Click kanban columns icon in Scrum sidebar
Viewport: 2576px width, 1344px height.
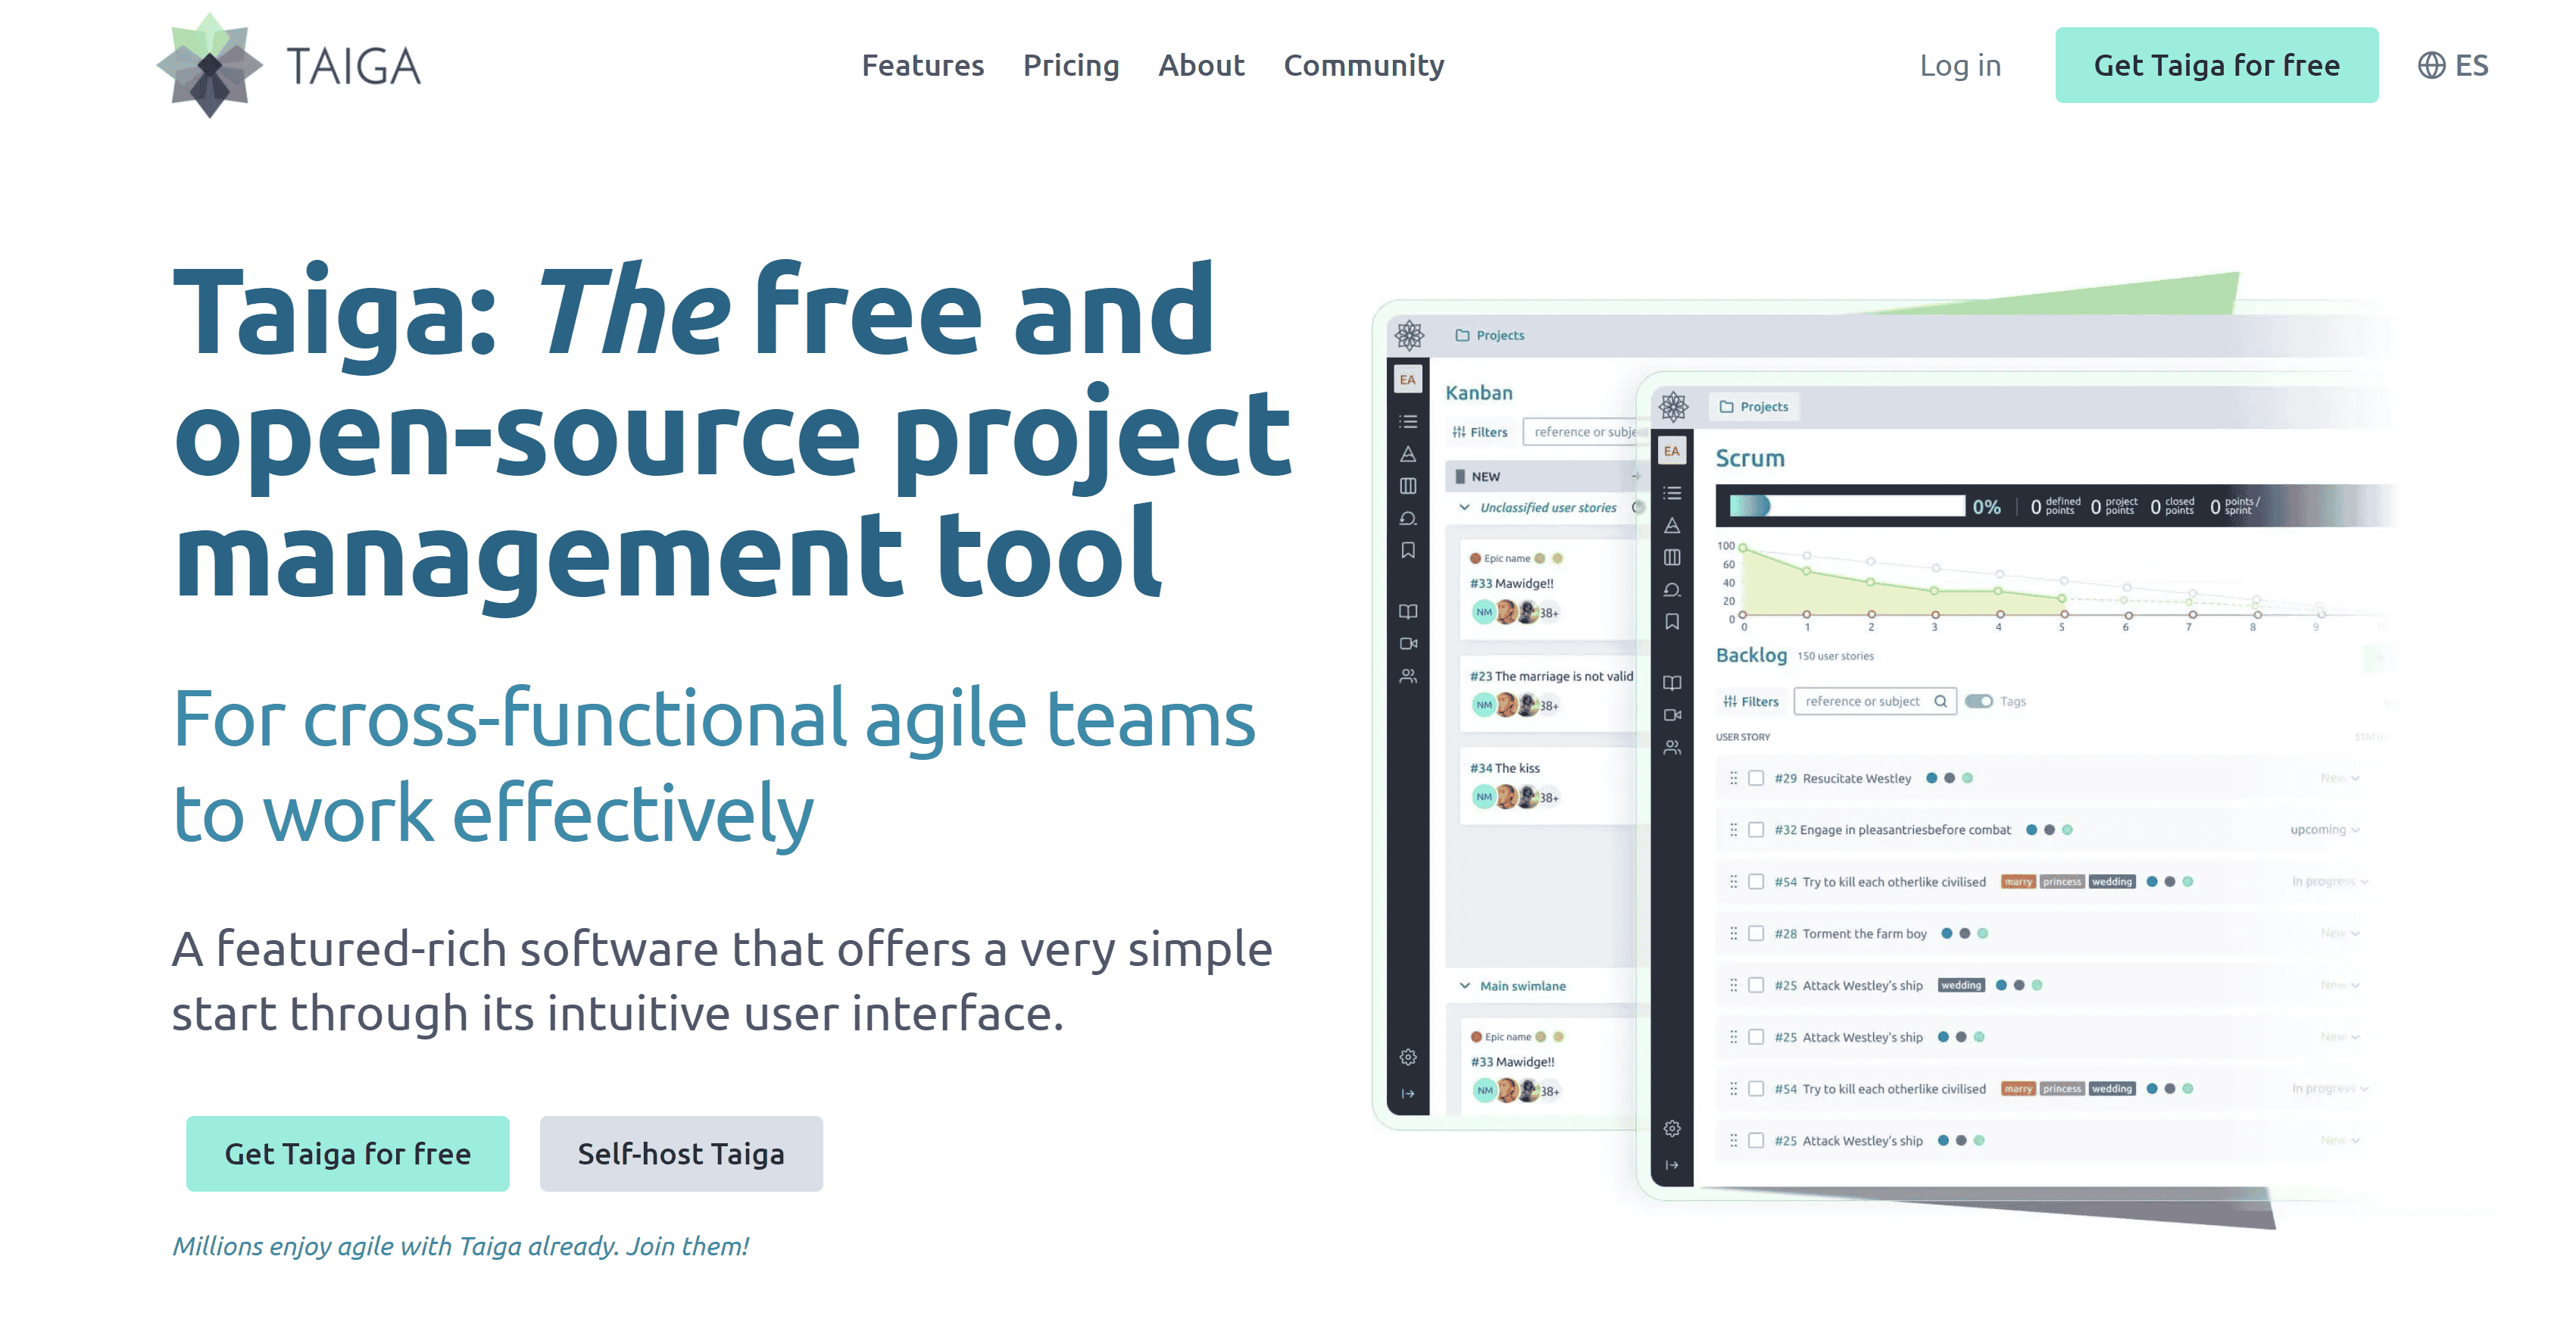click(x=1672, y=558)
